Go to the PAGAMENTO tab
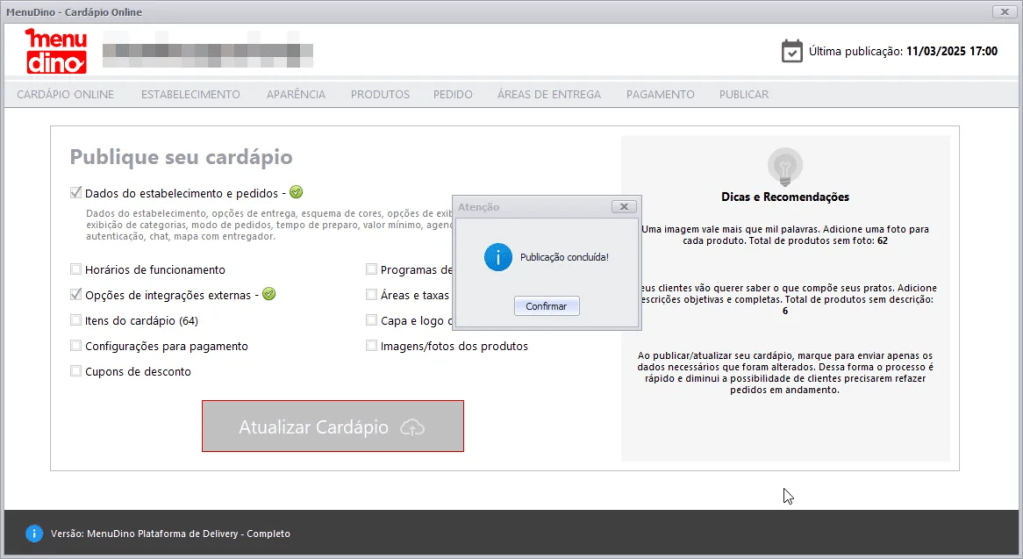This screenshot has height=559, width=1023. tap(660, 95)
